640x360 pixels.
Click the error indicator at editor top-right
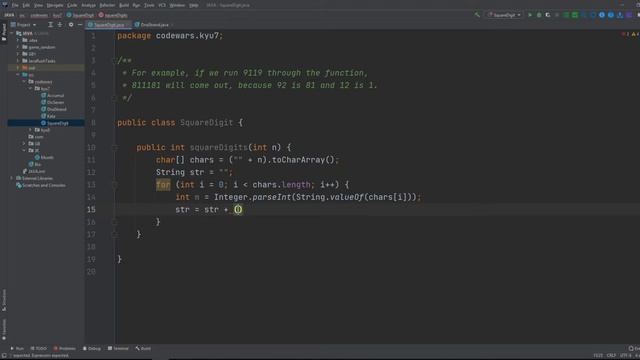point(625,34)
